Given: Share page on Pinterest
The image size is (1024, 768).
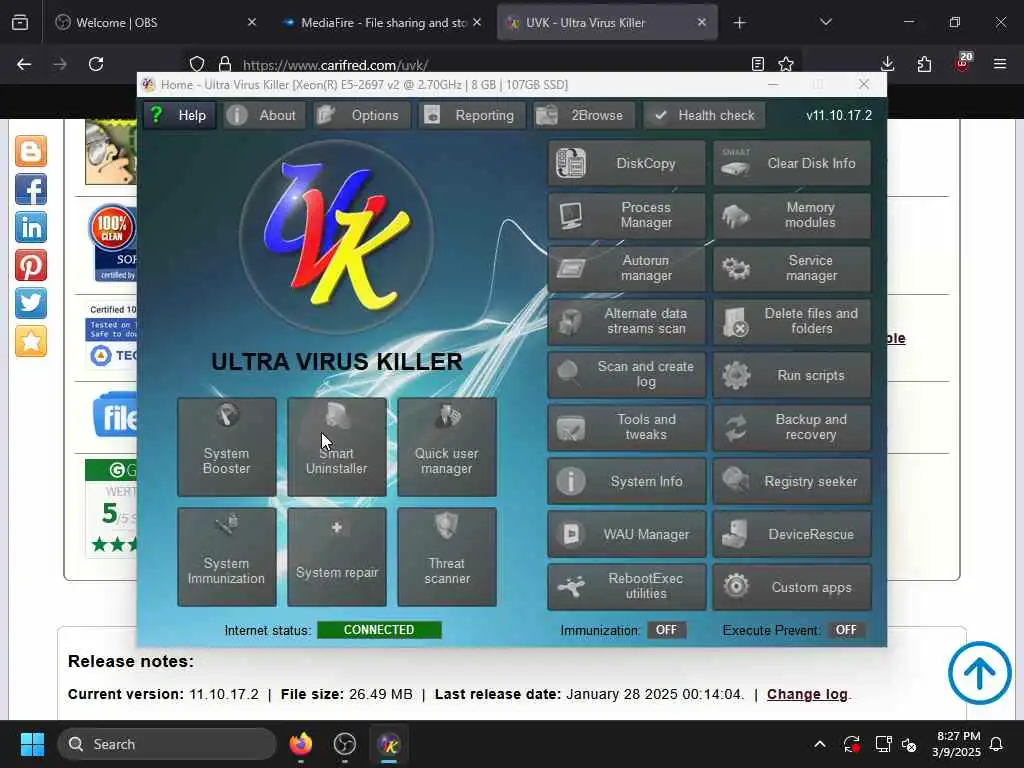Looking at the screenshot, I should pyautogui.click(x=31, y=265).
